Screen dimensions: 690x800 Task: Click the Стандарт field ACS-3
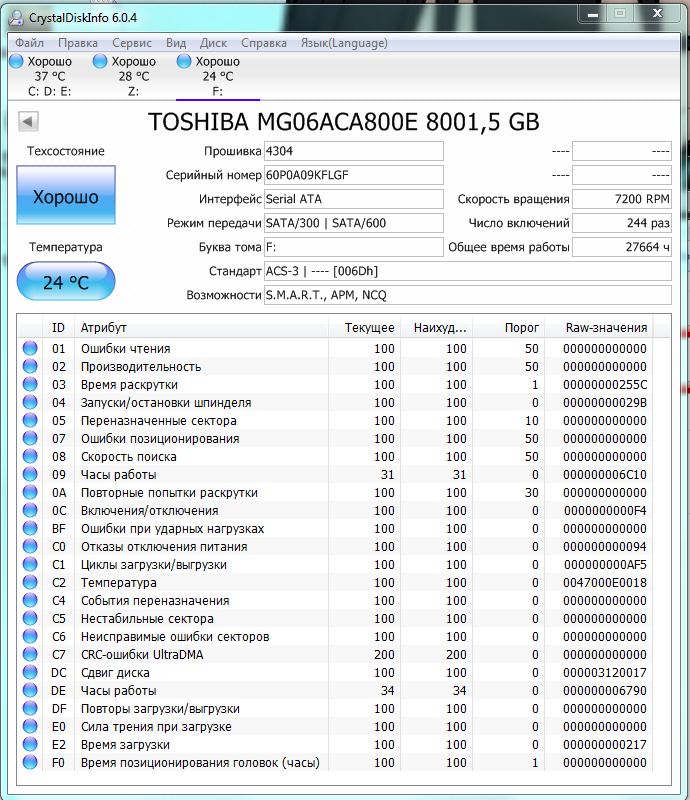(x=467, y=271)
